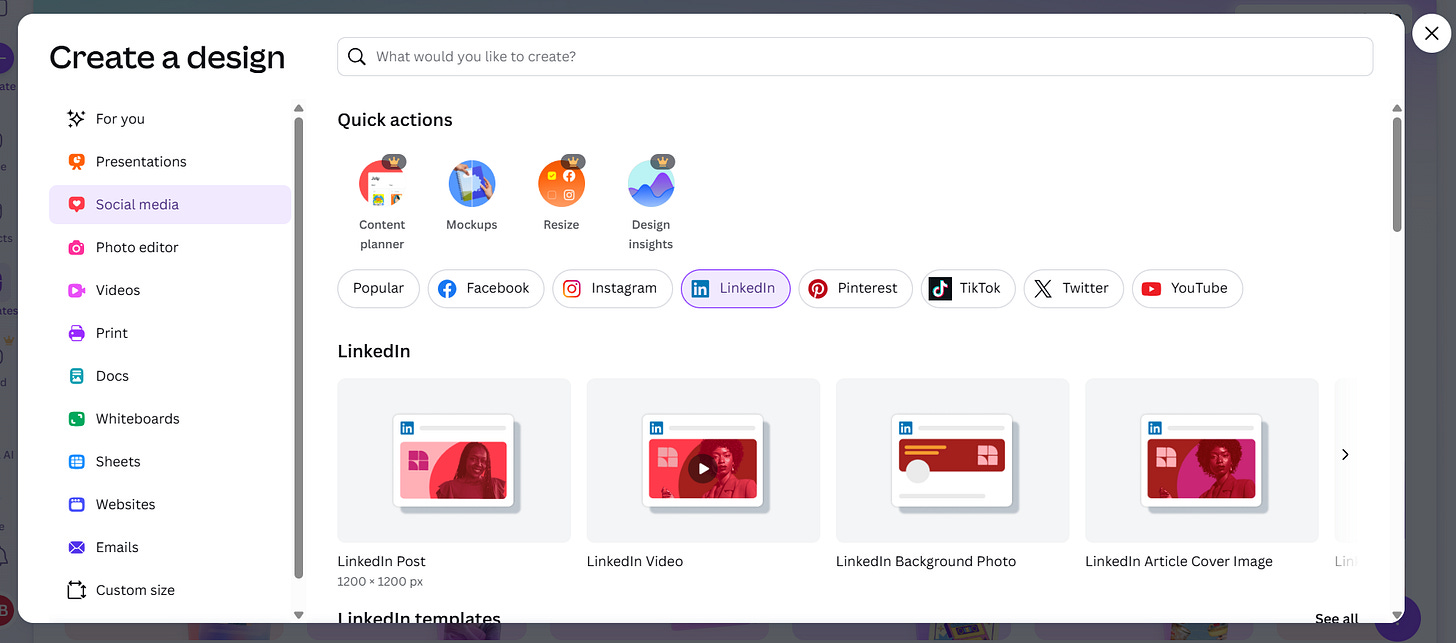Viewport: 1456px width, 643px height.
Task: Click the Videos sidebar icon
Action: (x=76, y=290)
